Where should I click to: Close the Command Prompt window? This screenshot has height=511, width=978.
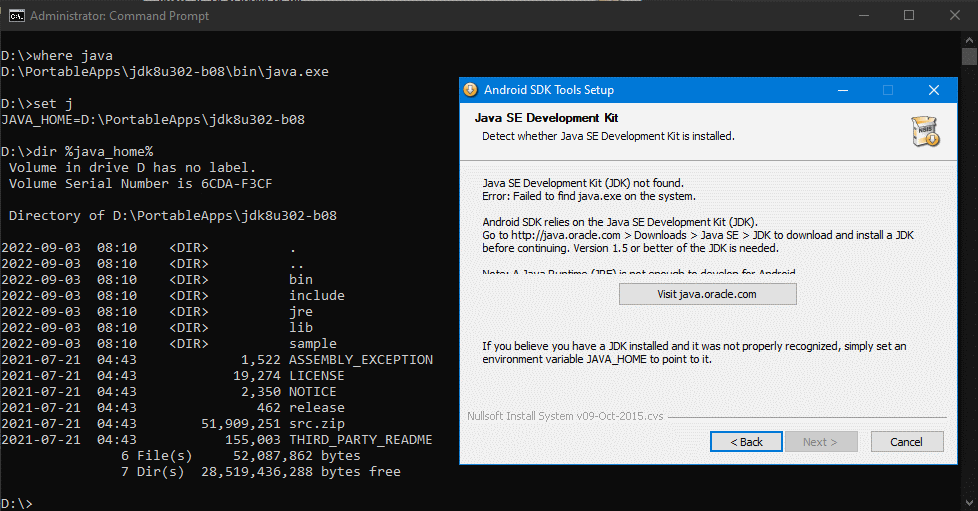coord(955,16)
